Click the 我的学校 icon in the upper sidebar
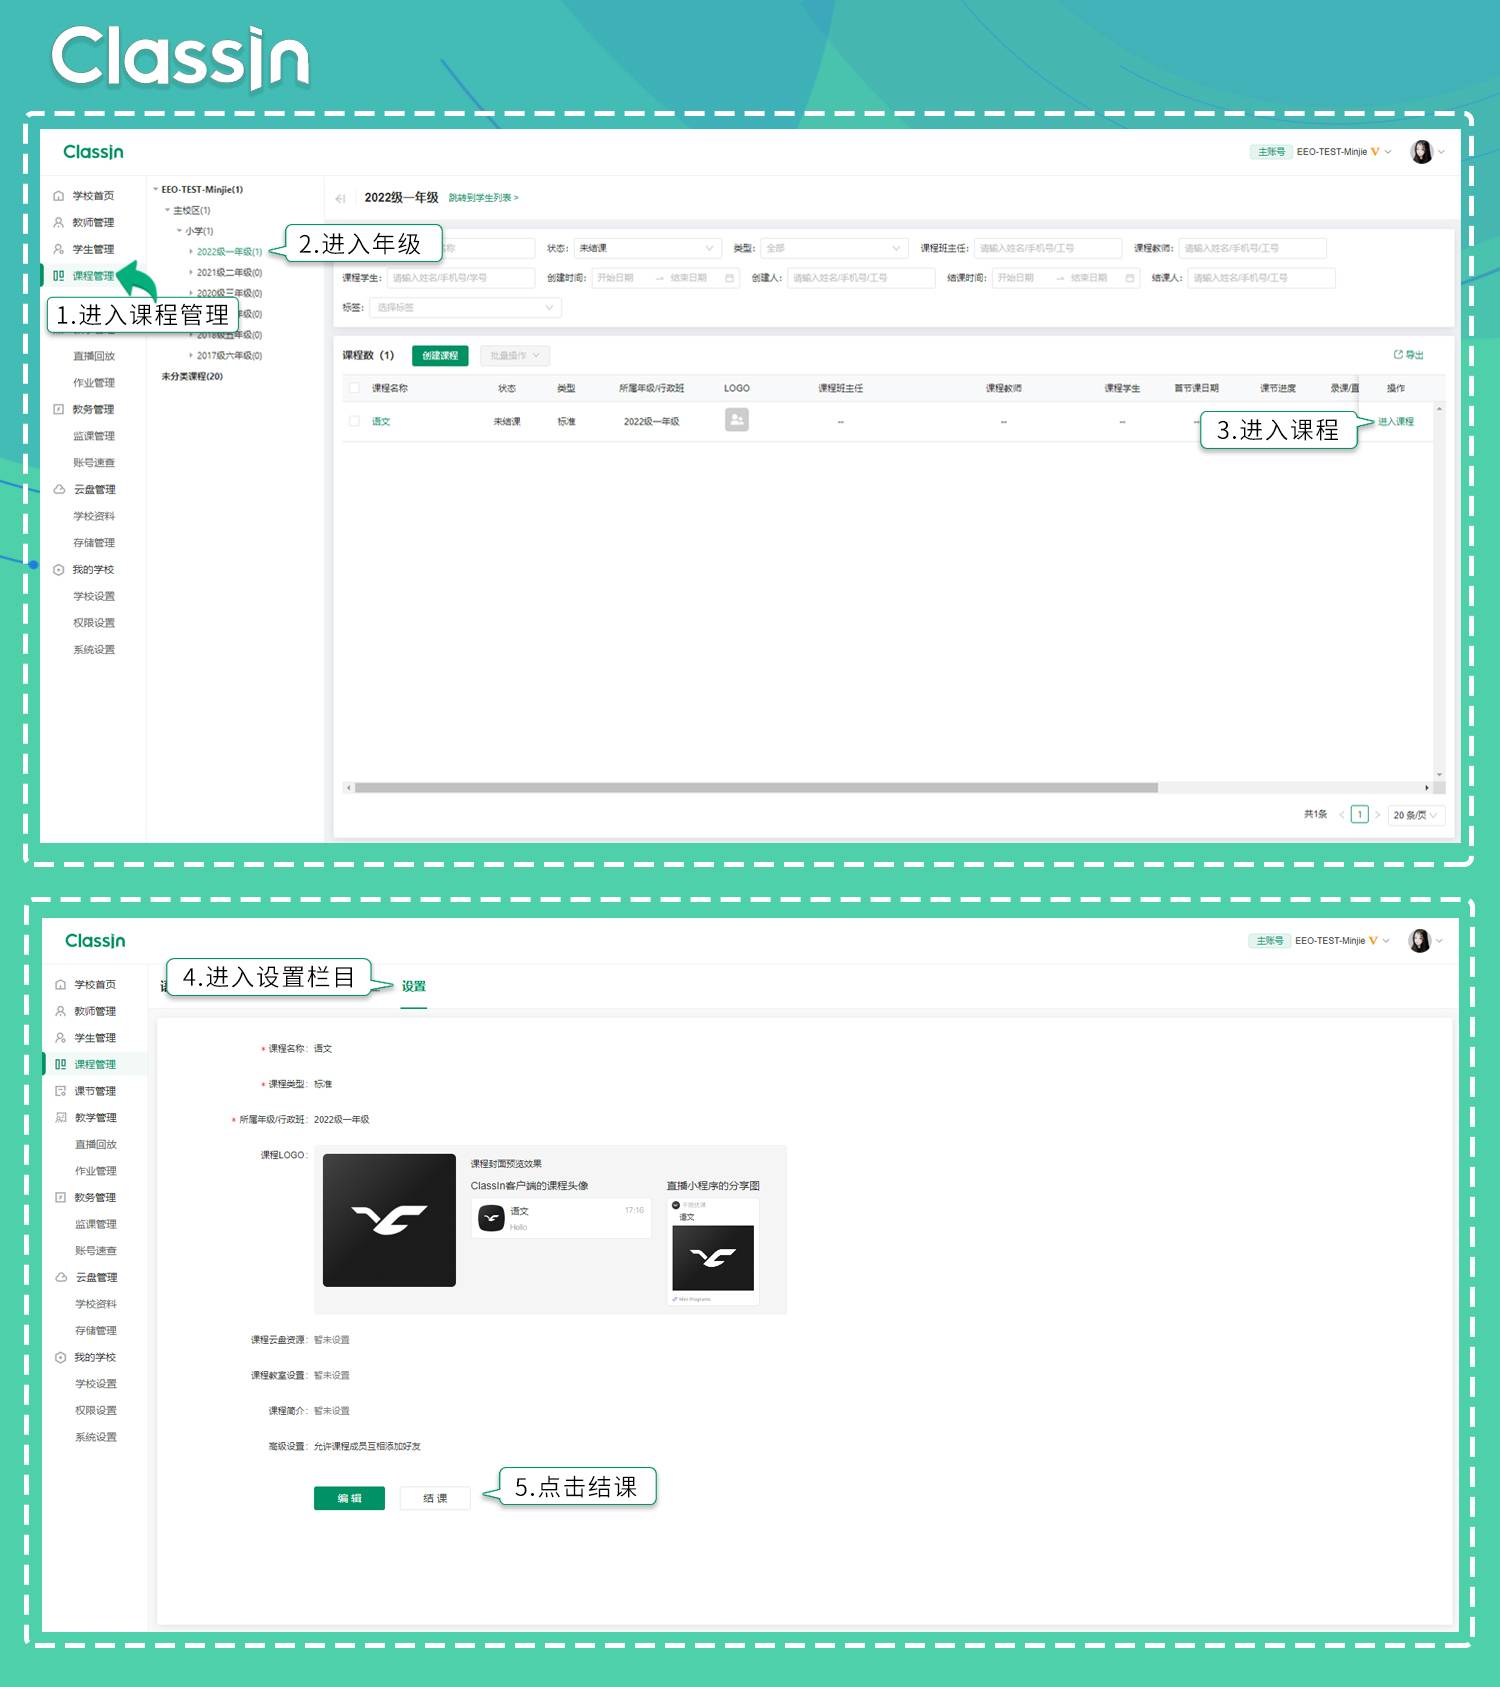Screen dimensions: 1500x1687 tap(59, 569)
